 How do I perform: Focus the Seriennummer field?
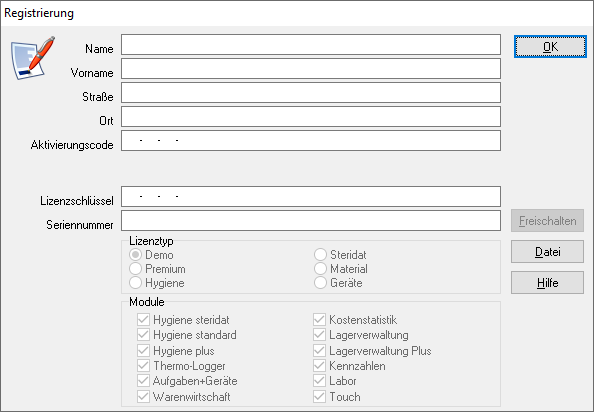311,220
